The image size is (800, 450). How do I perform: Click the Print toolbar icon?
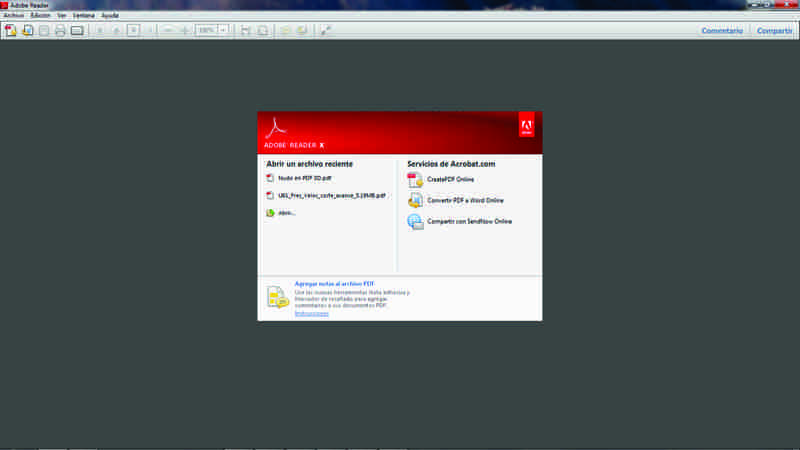tap(60, 31)
